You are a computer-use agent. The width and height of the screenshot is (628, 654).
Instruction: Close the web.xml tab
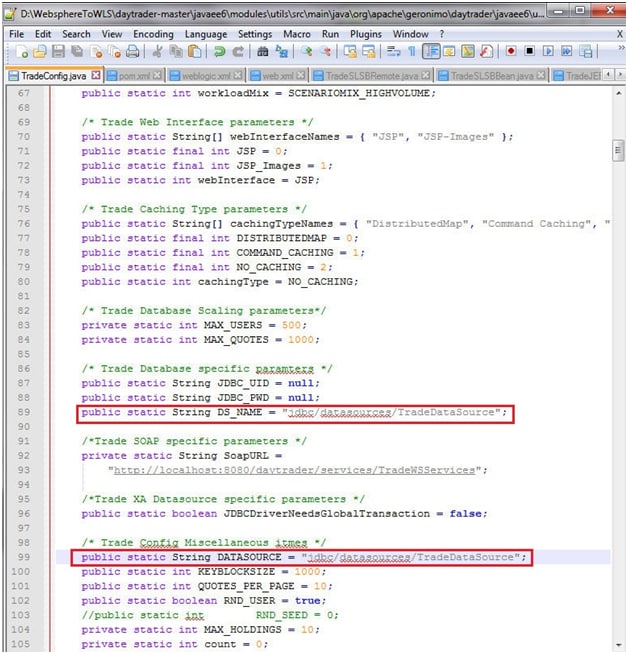click(300, 75)
